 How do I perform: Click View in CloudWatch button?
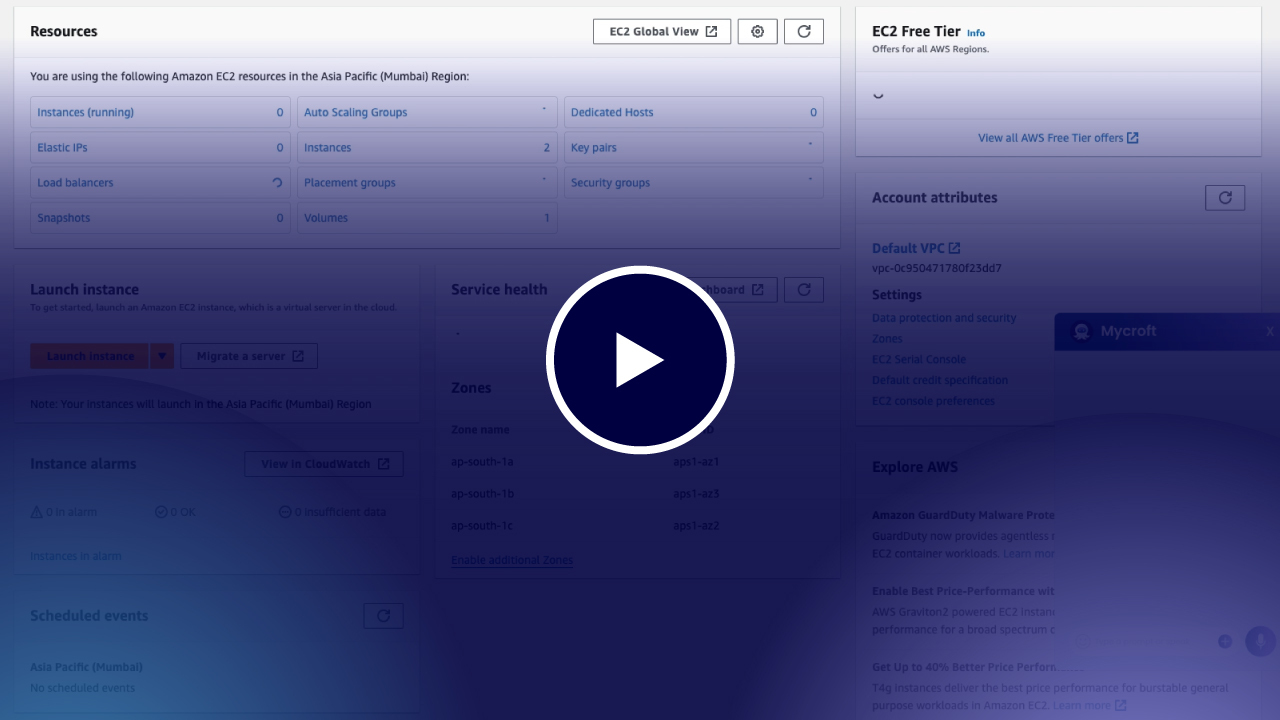tap(324, 464)
